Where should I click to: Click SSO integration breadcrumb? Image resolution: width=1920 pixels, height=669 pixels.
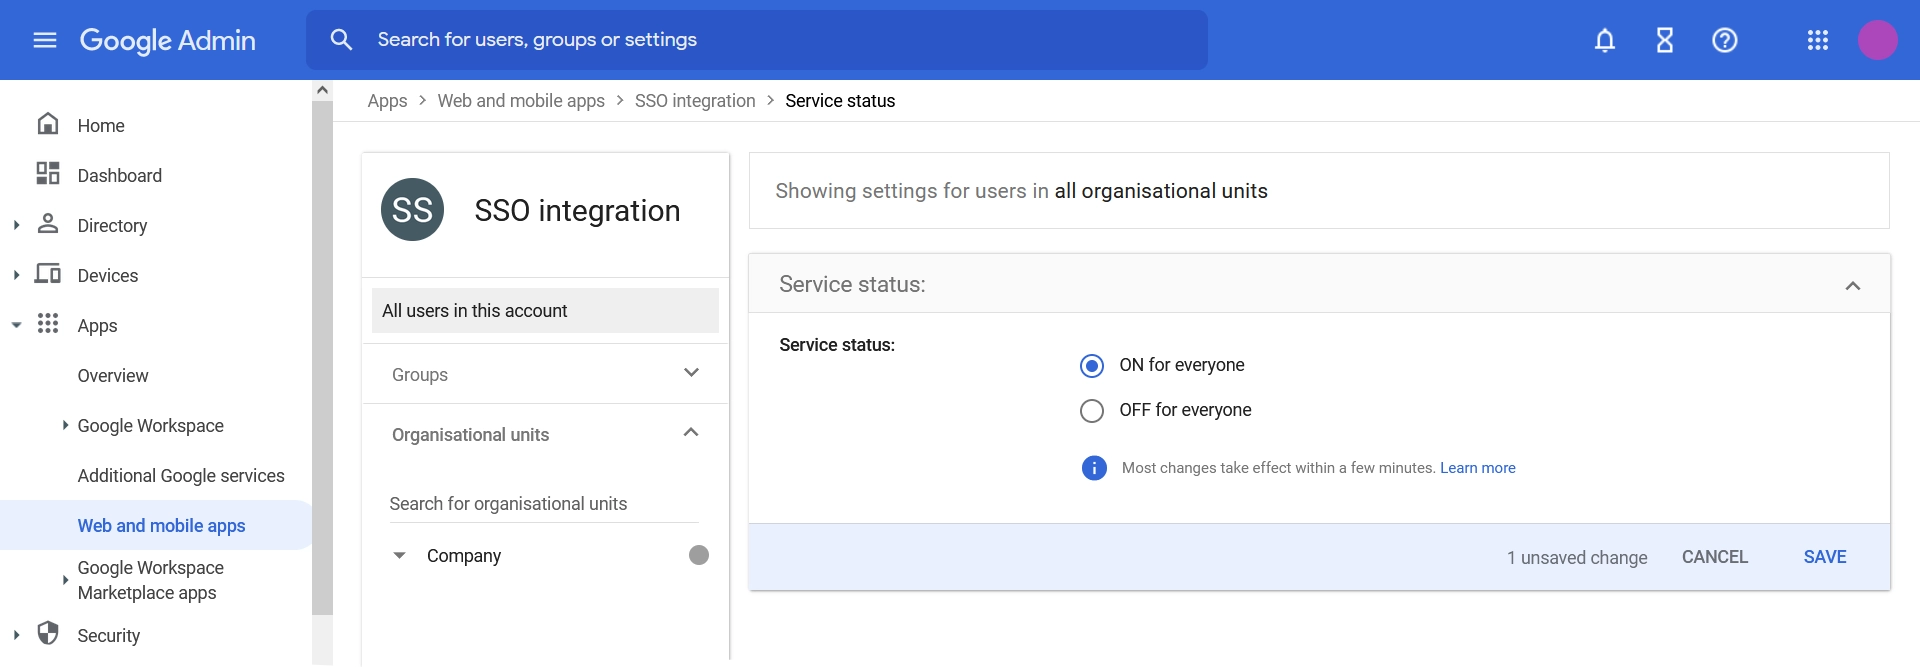695,101
